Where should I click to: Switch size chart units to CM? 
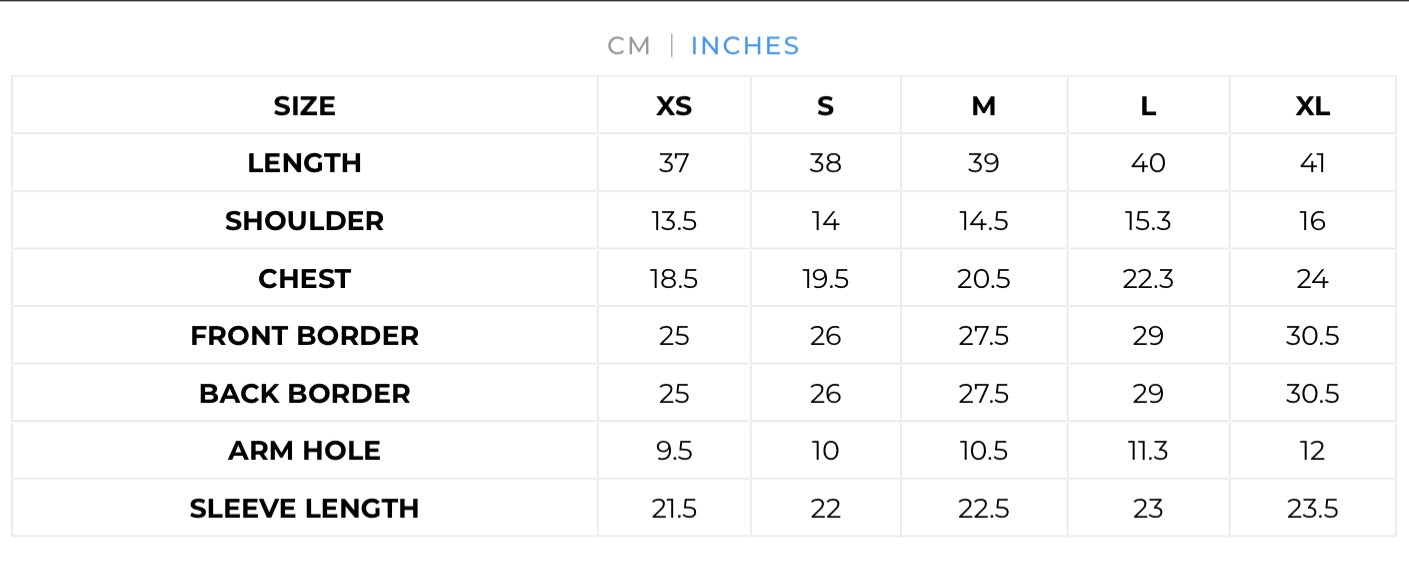(x=629, y=46)
